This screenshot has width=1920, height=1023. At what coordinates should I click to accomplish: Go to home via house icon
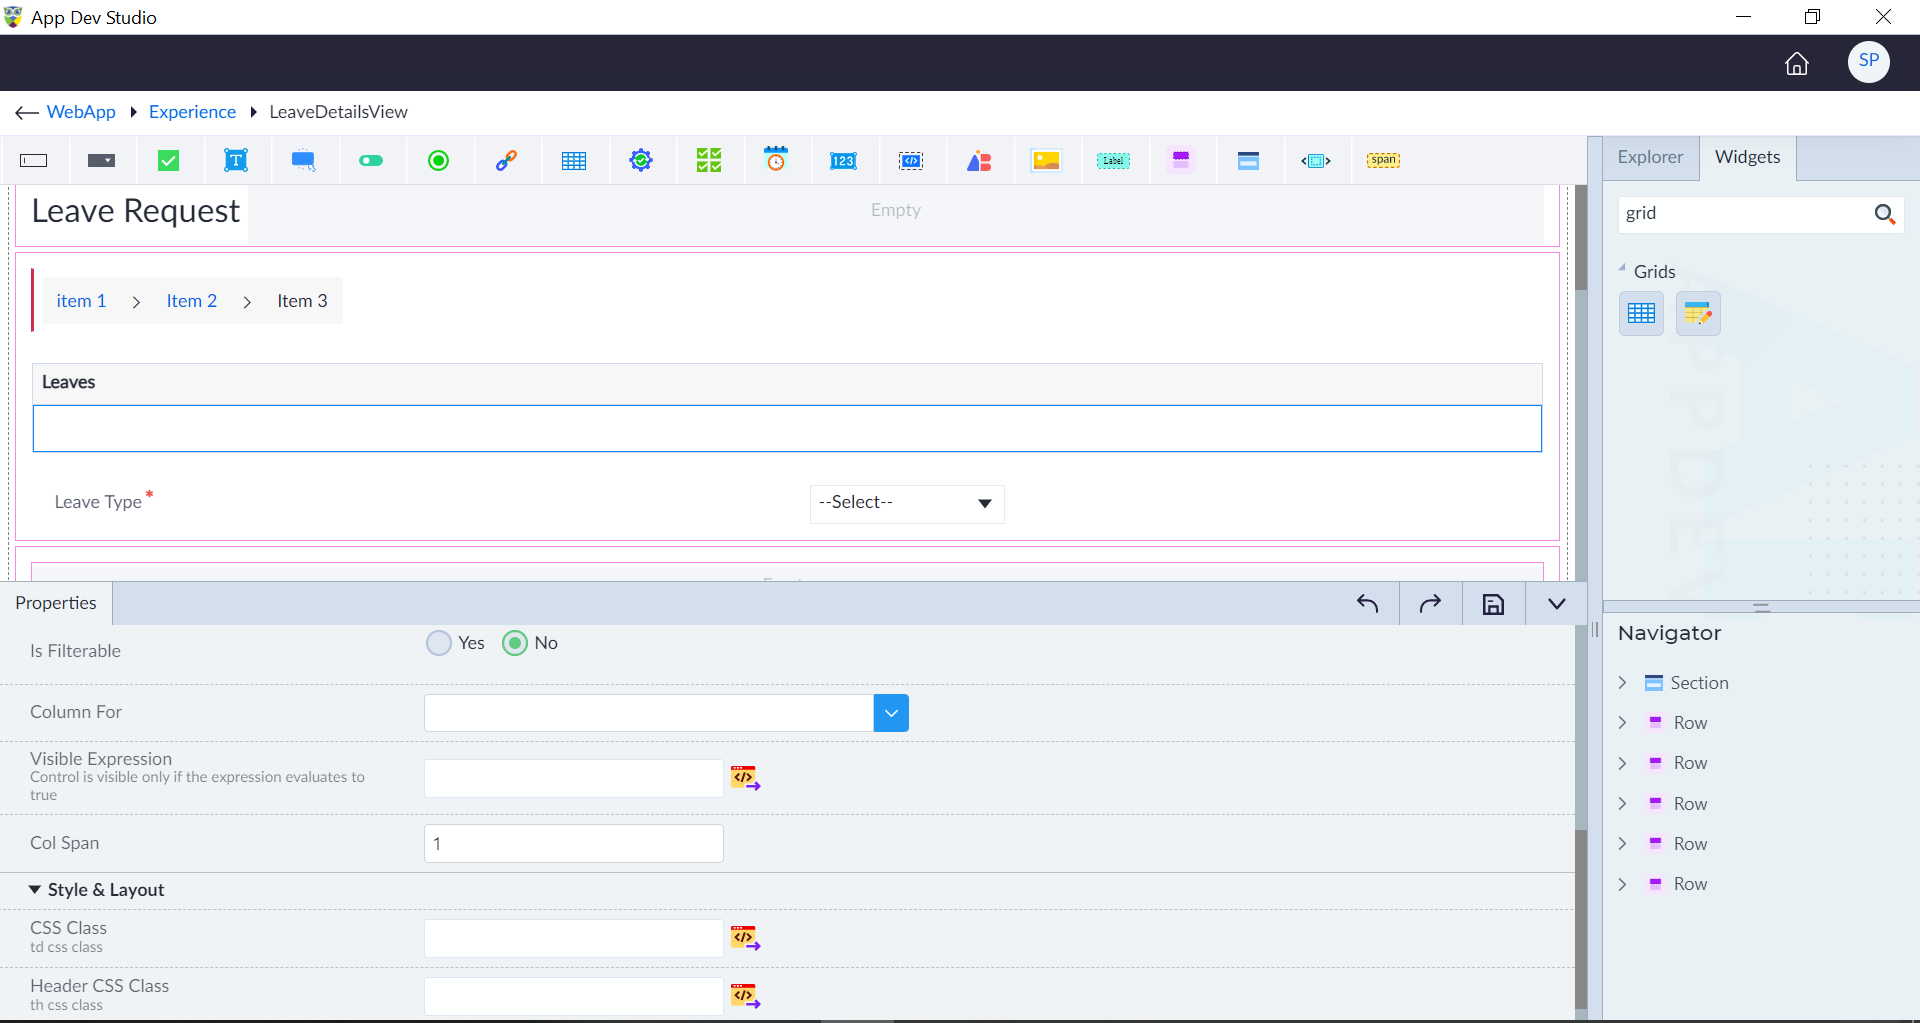1797,64
